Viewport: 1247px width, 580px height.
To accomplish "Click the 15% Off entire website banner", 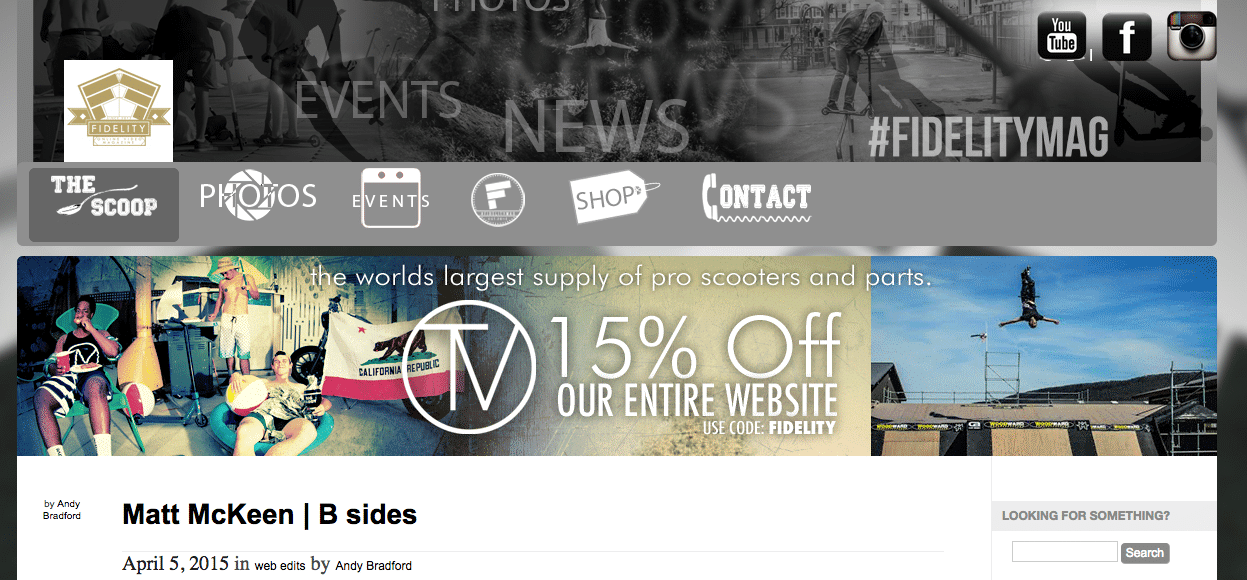I will 617,356.
